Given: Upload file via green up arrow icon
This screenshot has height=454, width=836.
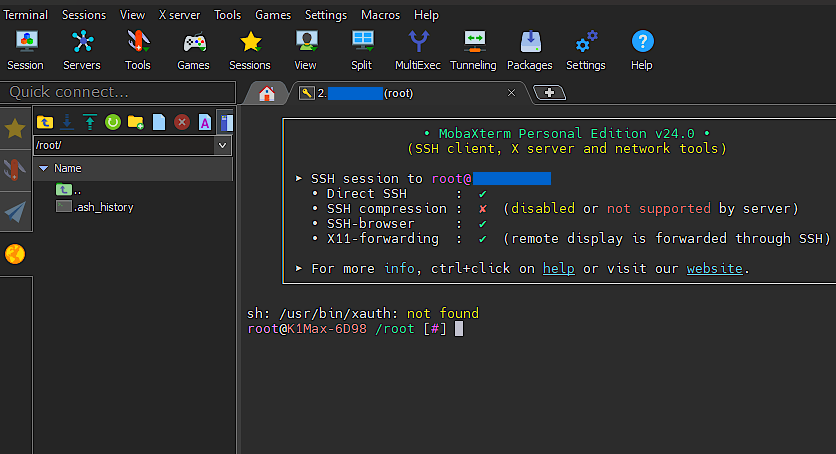Looking at the screenshot, I should [x=90, y=122].
